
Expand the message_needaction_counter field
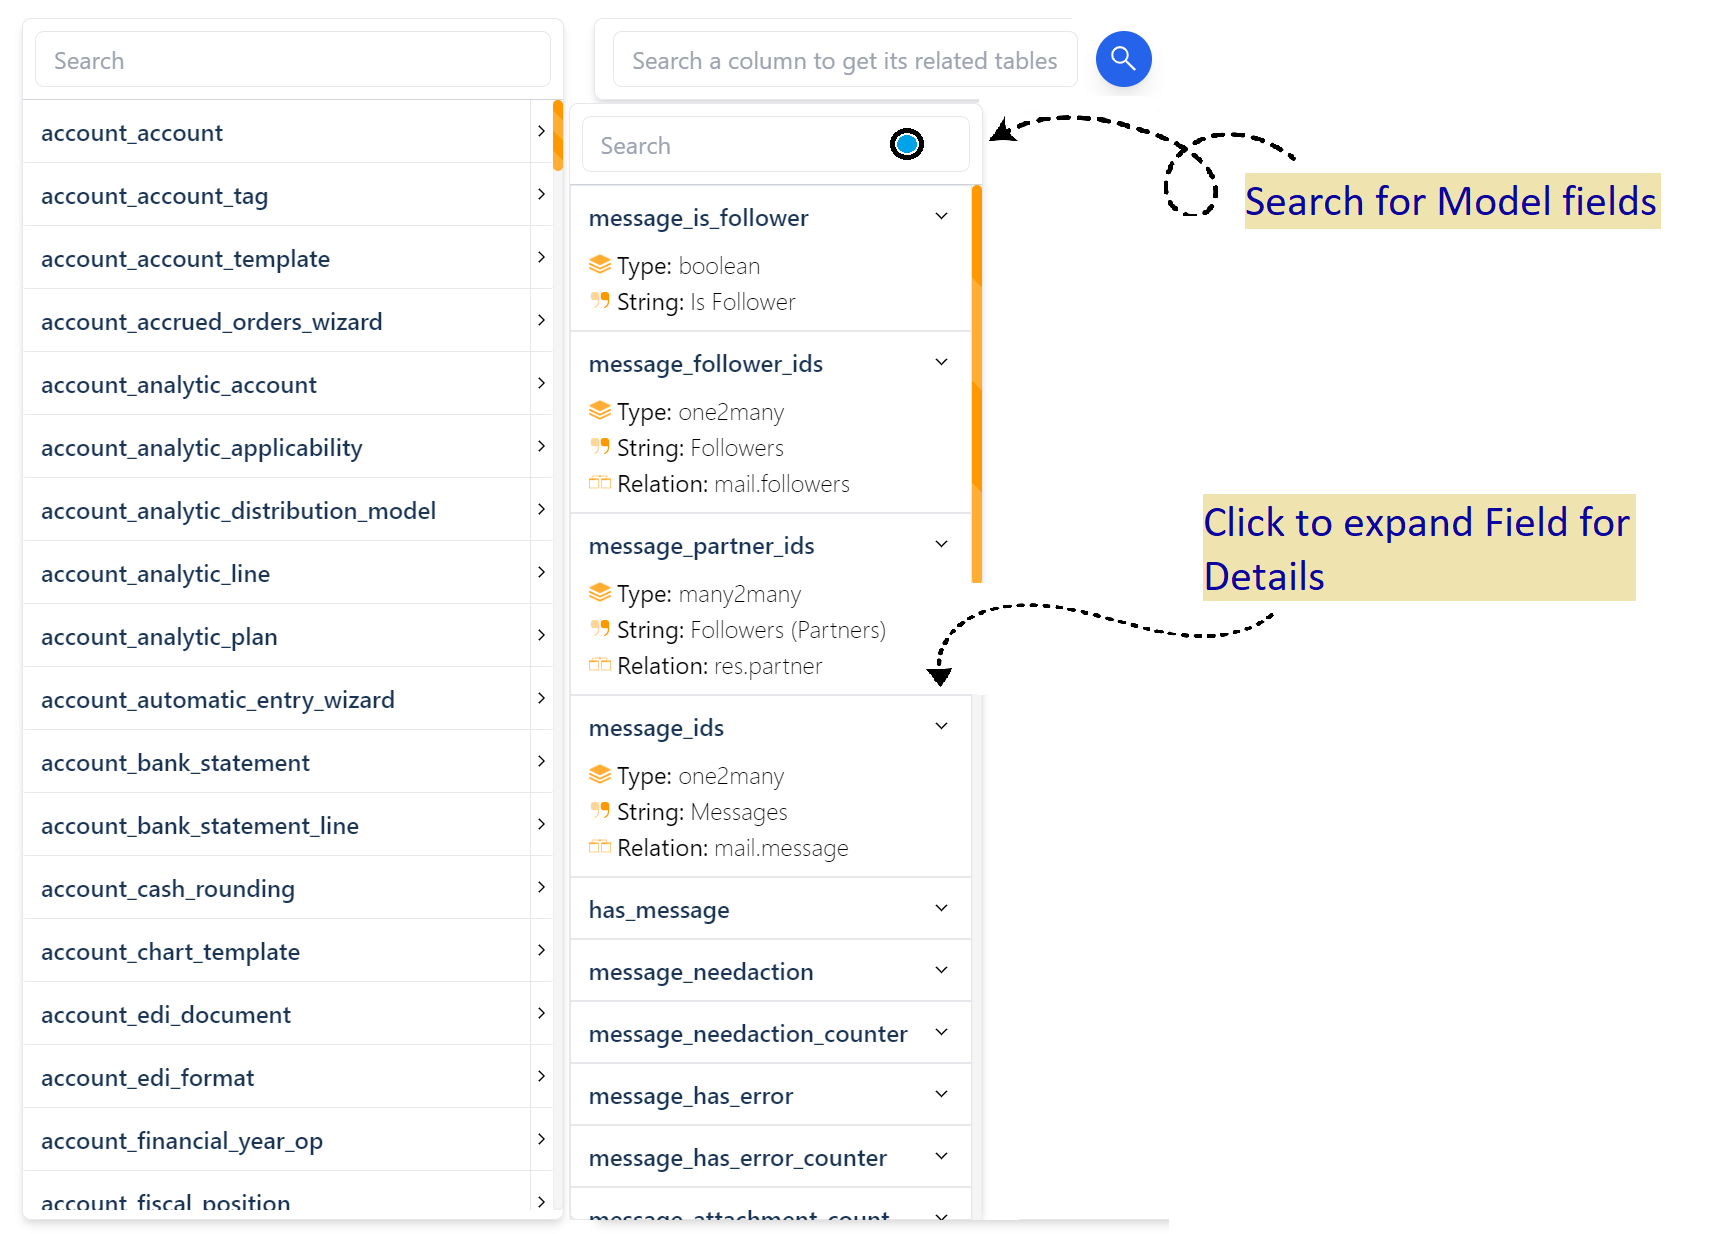[x=940, y=1033]
